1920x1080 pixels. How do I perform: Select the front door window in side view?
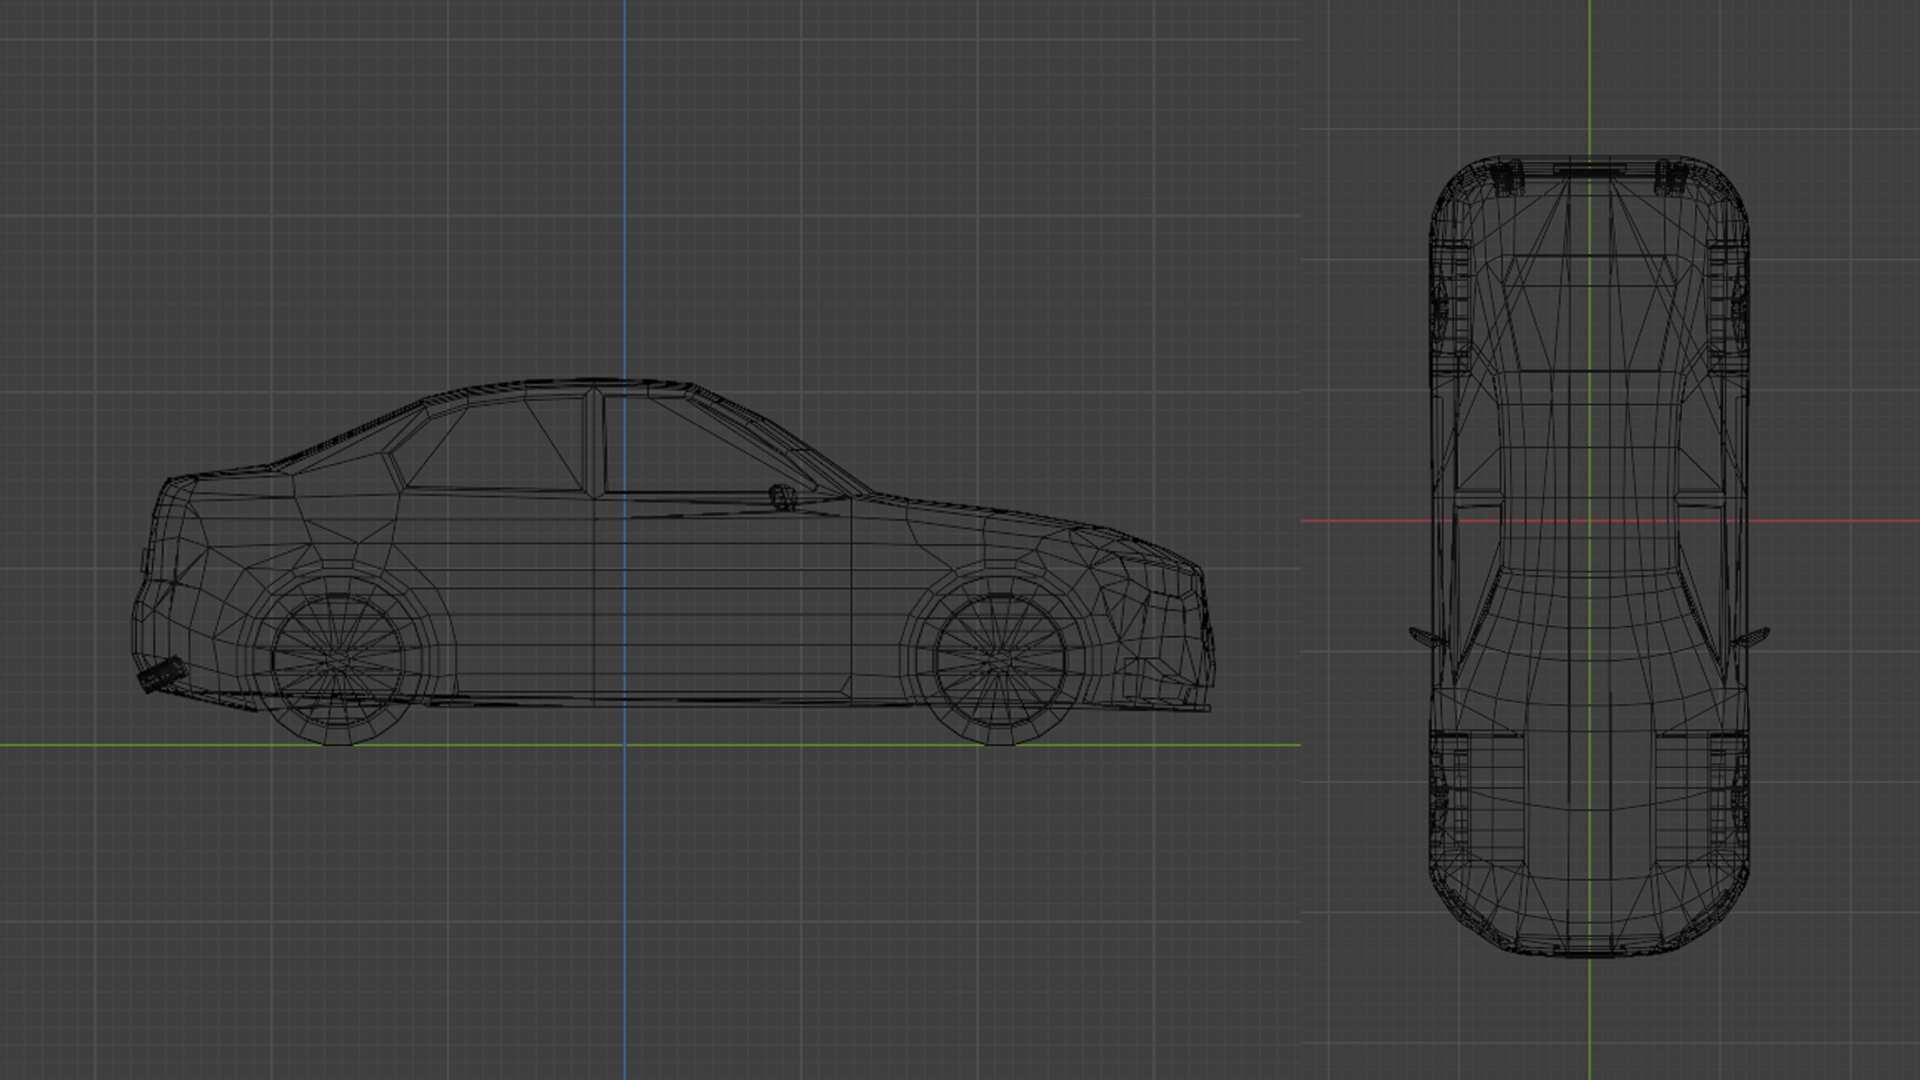pos(680,450)
